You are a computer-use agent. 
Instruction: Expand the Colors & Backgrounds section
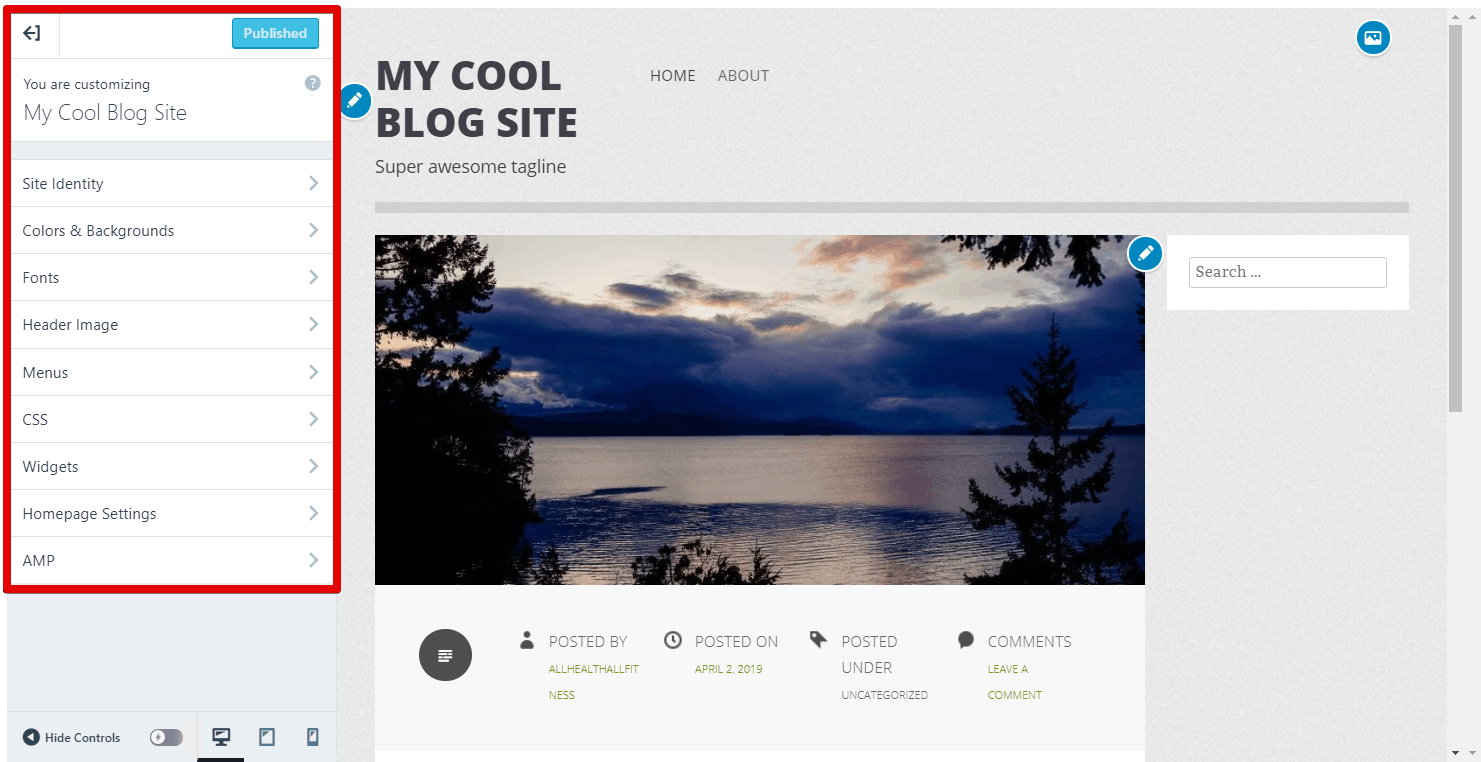coord(172,230)
